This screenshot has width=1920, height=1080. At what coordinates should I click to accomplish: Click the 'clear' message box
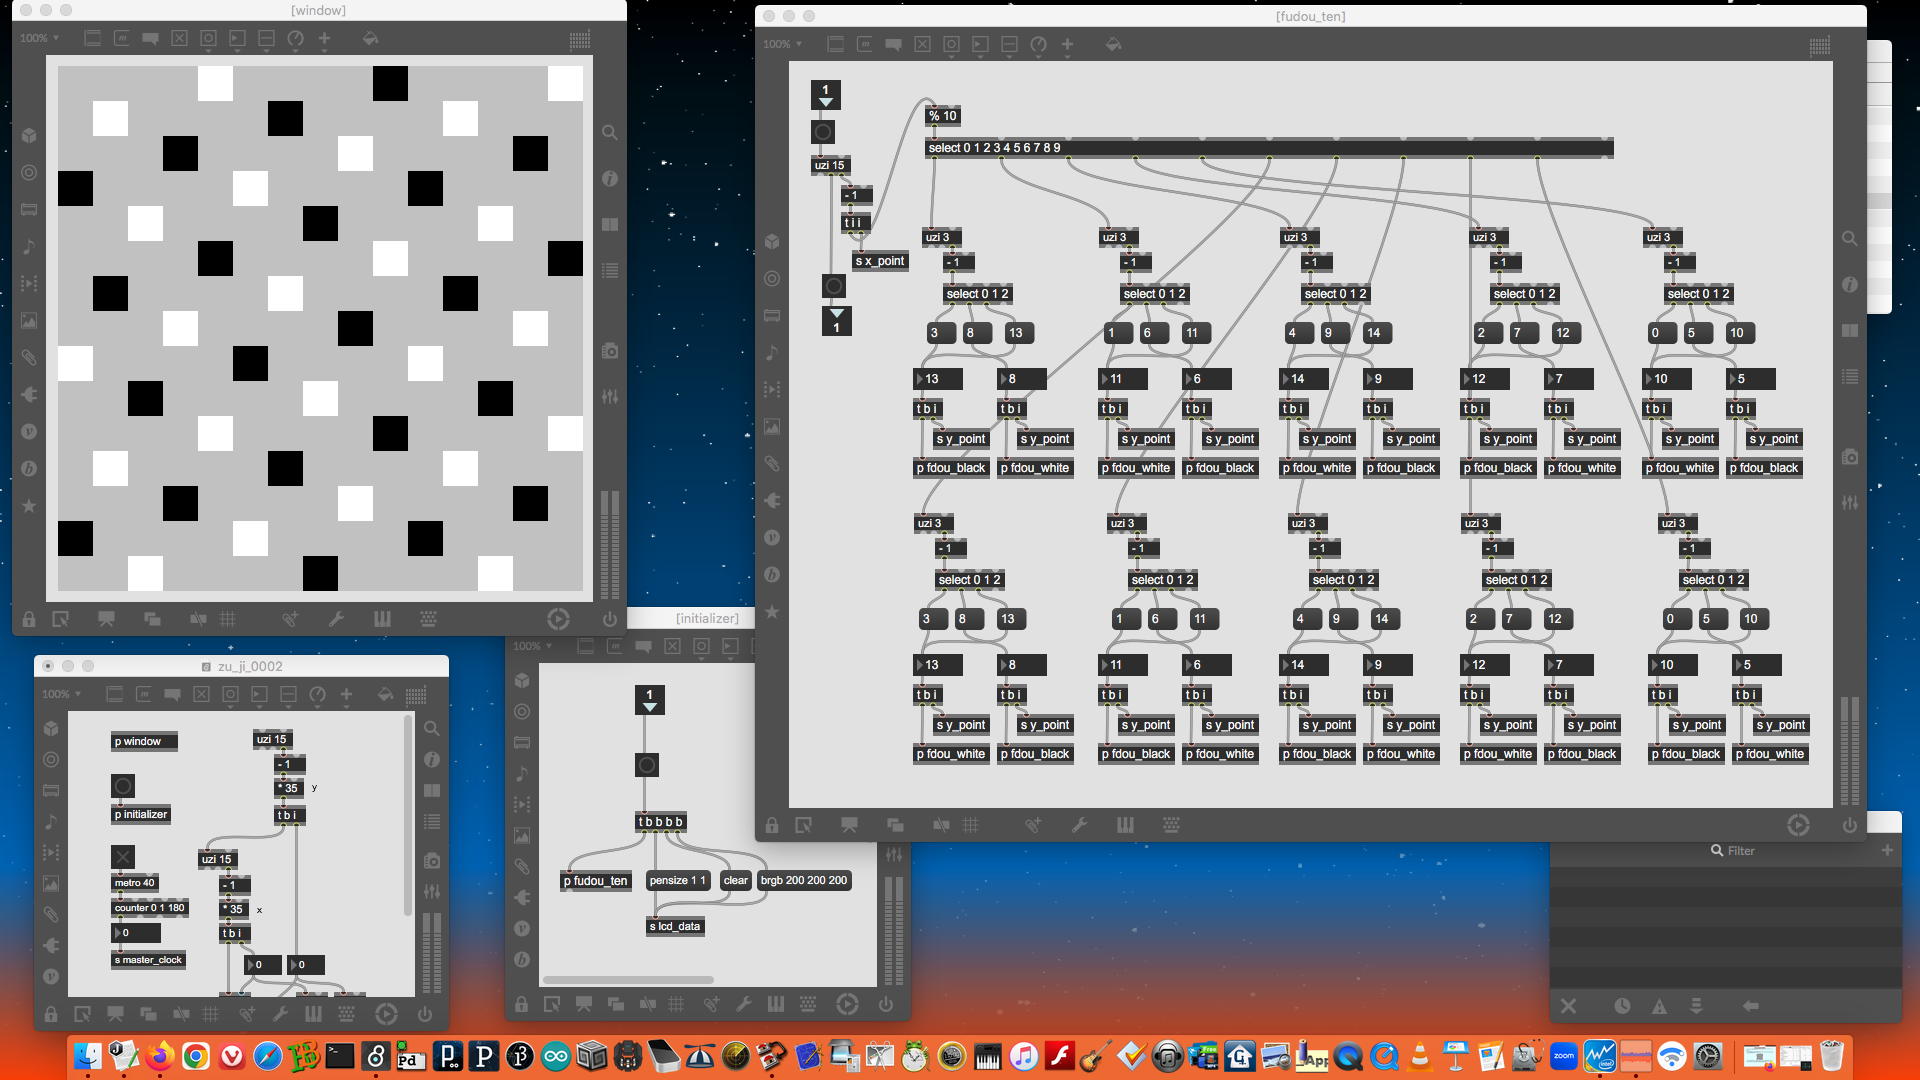coord(735,880)
